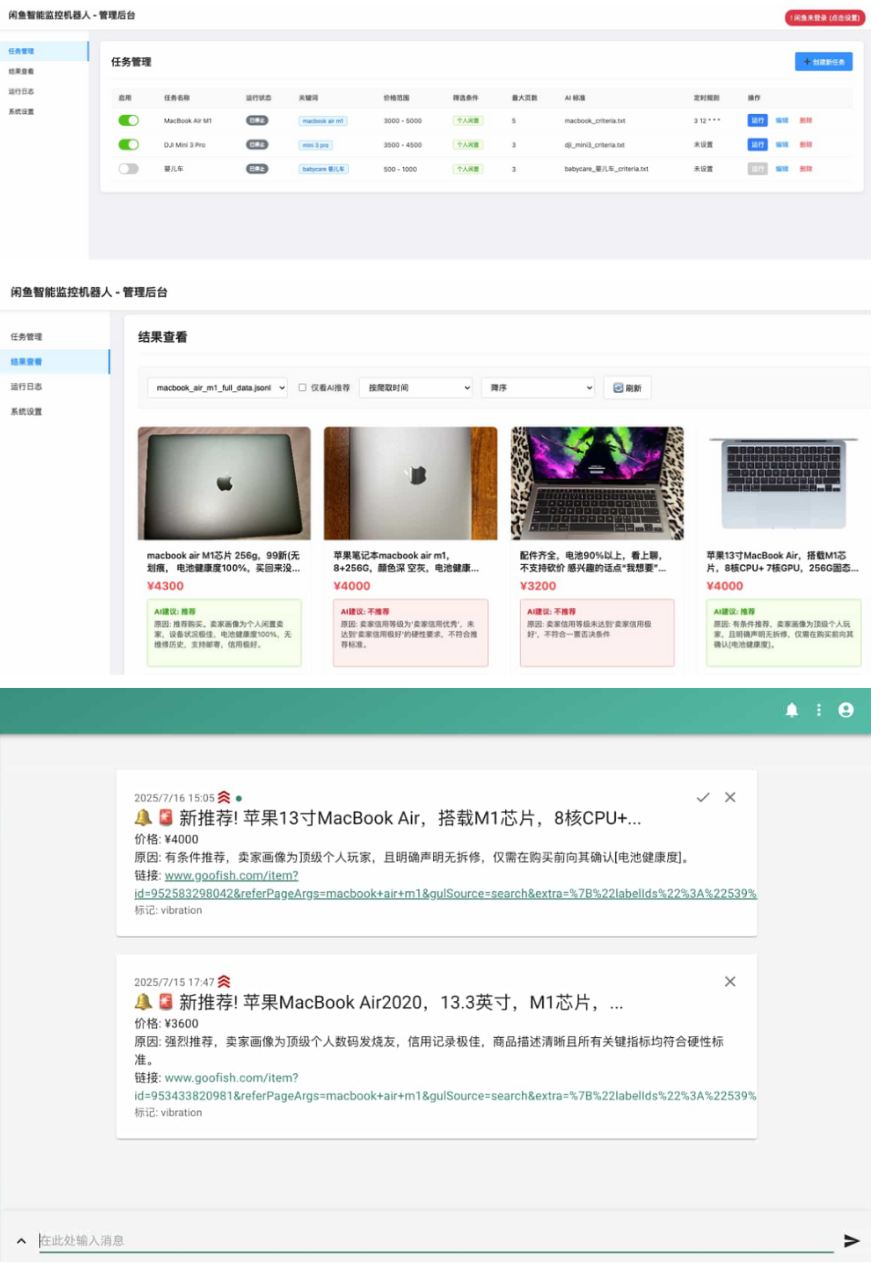
Task: Open goofish link with id=953433820981
Action: (x=445, y=1087)
